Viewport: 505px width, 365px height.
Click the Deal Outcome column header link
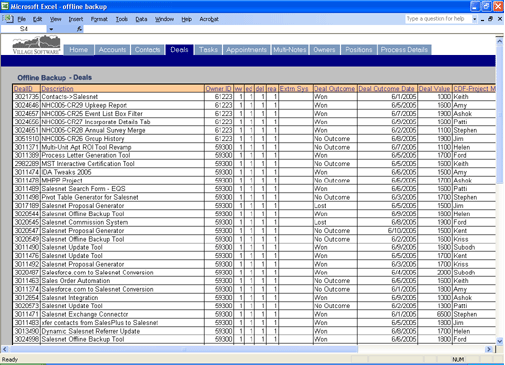(x=335, y=89)
